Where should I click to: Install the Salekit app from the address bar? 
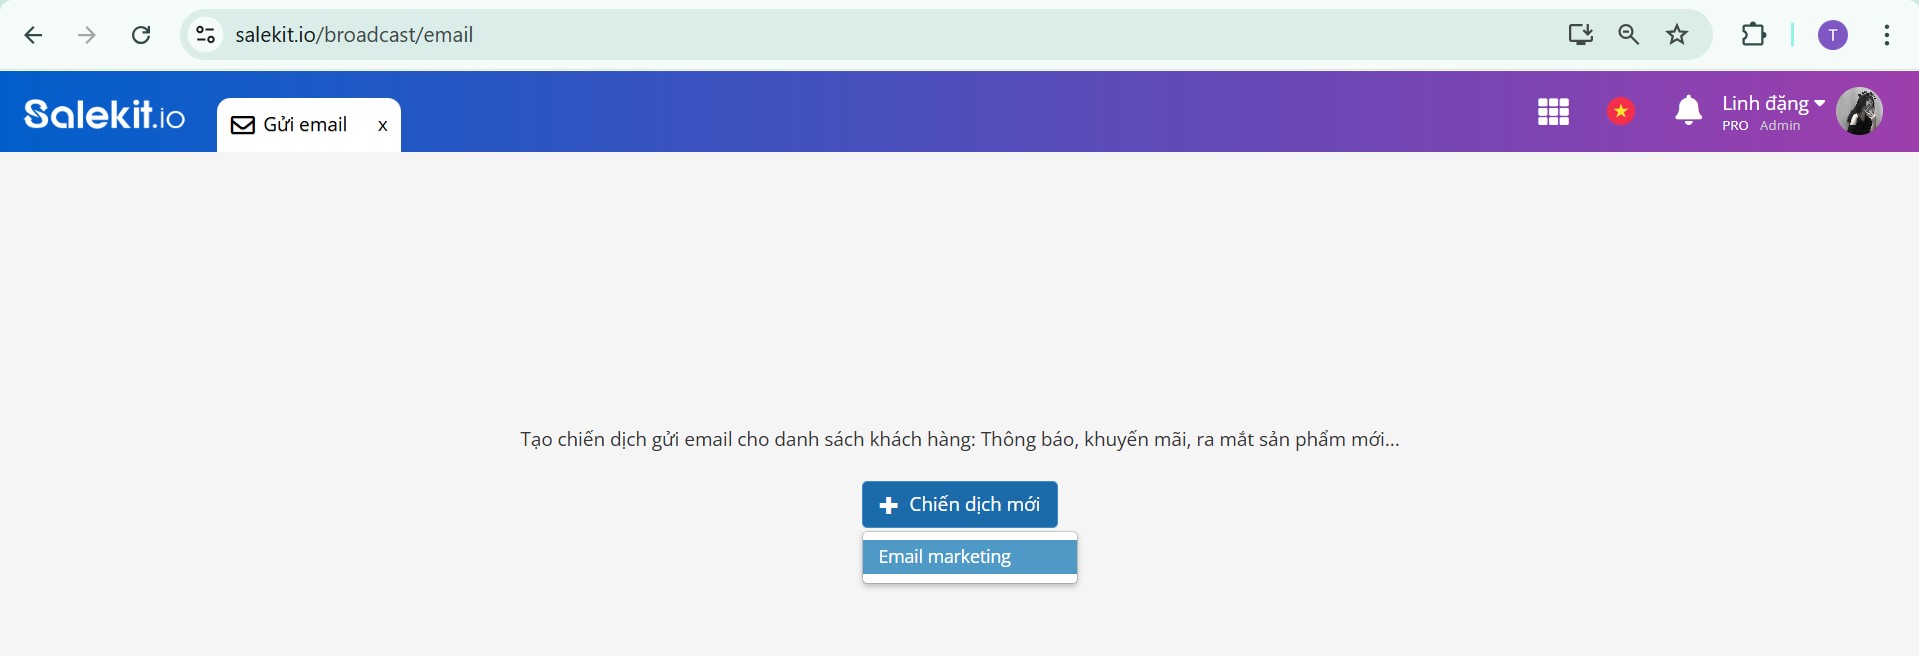pyautogui.click(x=1580, y=35)
